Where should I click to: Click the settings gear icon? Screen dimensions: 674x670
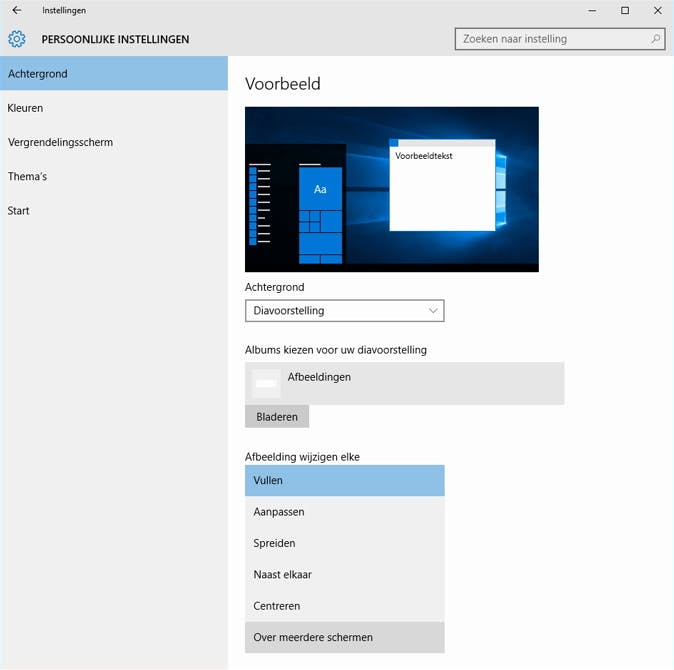(17, 39)
